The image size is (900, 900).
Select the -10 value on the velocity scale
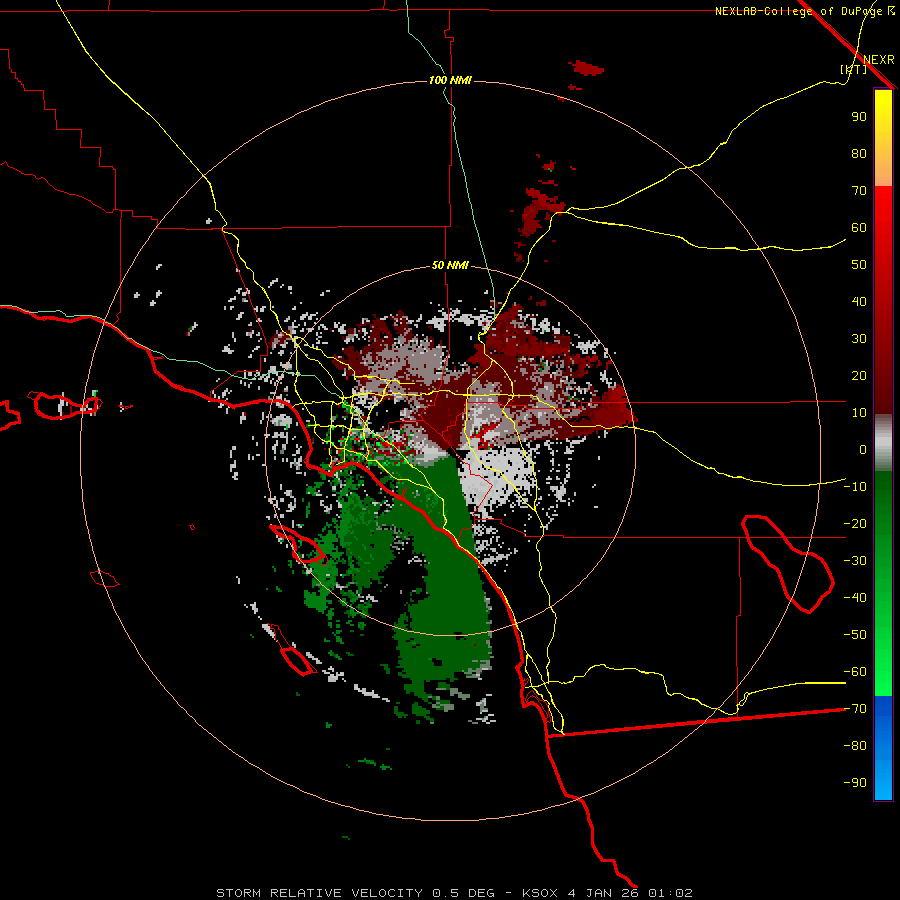(x=855, y=487)
